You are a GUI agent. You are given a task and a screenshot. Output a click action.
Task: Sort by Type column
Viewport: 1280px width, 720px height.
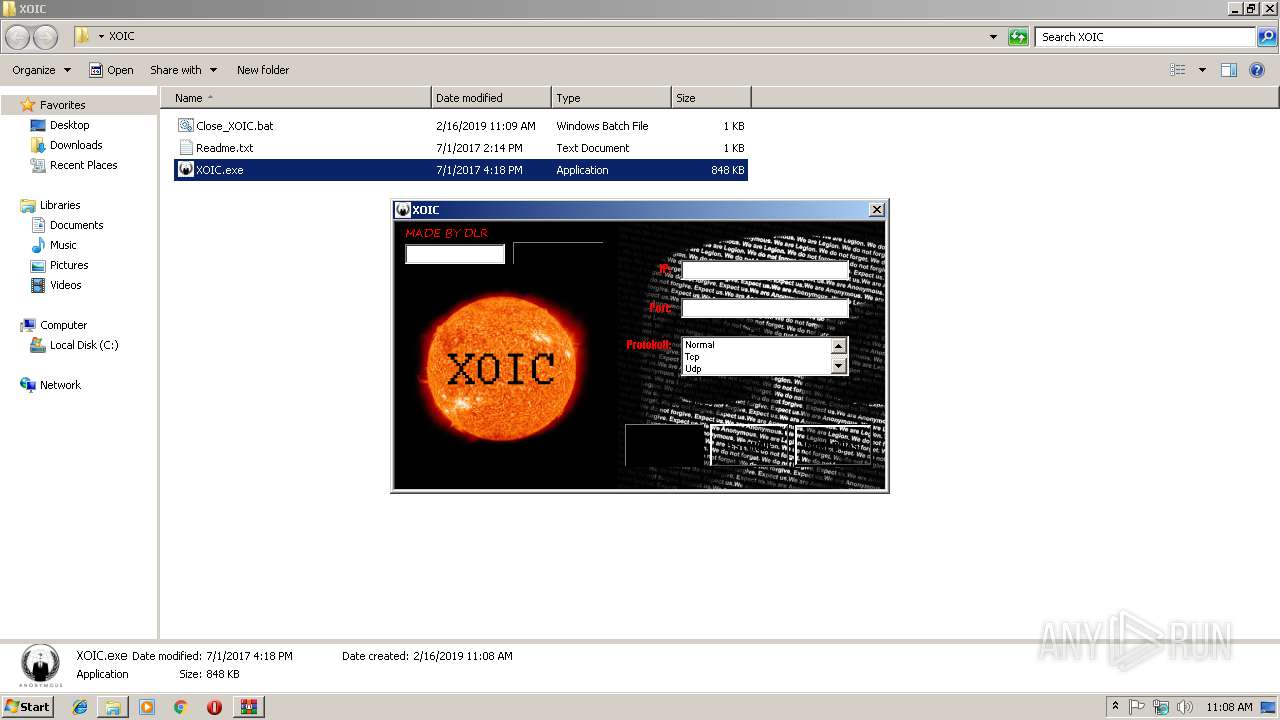point(611,98)
